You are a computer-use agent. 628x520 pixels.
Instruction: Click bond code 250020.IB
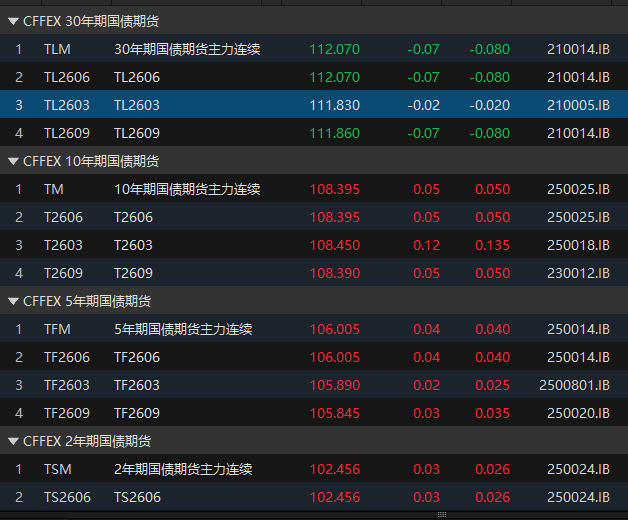(578, 413)
